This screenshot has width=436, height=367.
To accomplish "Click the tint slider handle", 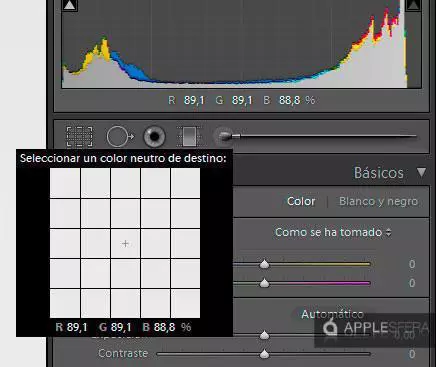I will pos(264,283).
